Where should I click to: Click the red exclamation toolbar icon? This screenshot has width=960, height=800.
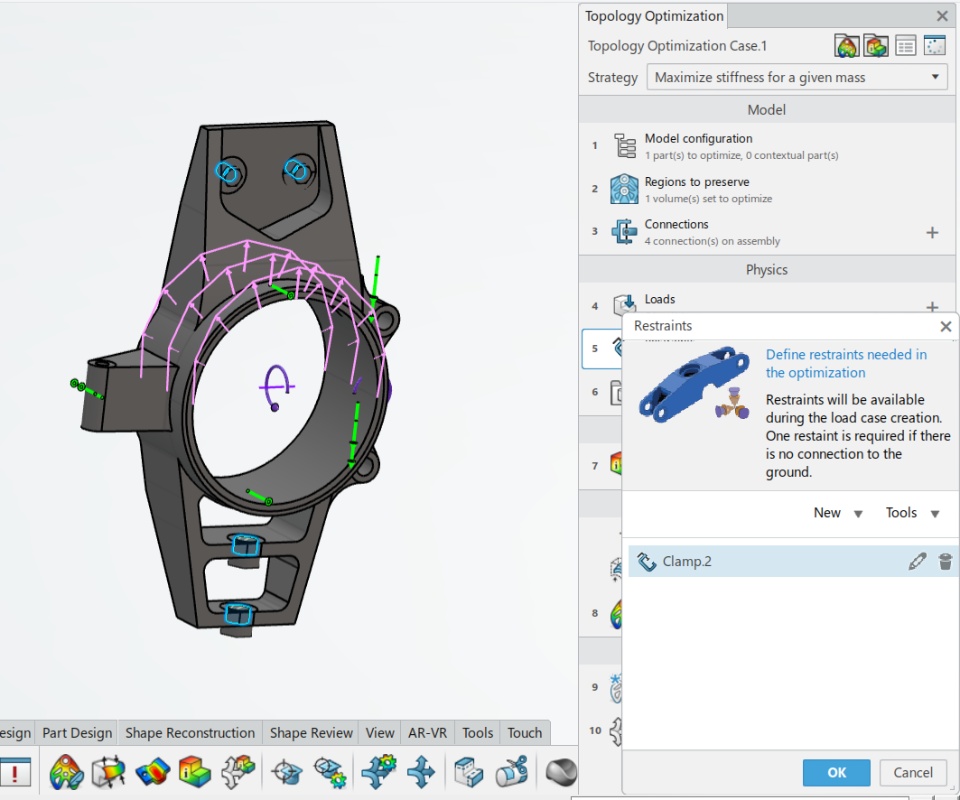point(15,772)
